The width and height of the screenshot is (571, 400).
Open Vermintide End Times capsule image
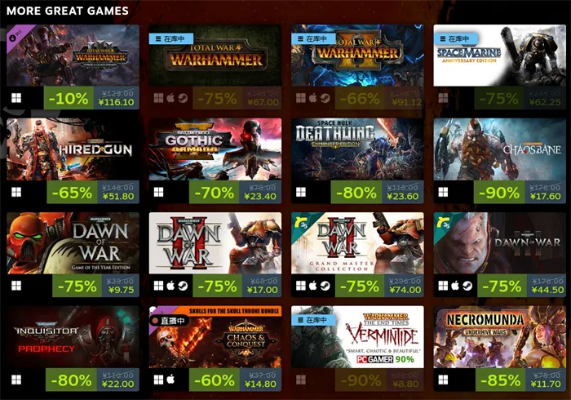click(358, 337)
